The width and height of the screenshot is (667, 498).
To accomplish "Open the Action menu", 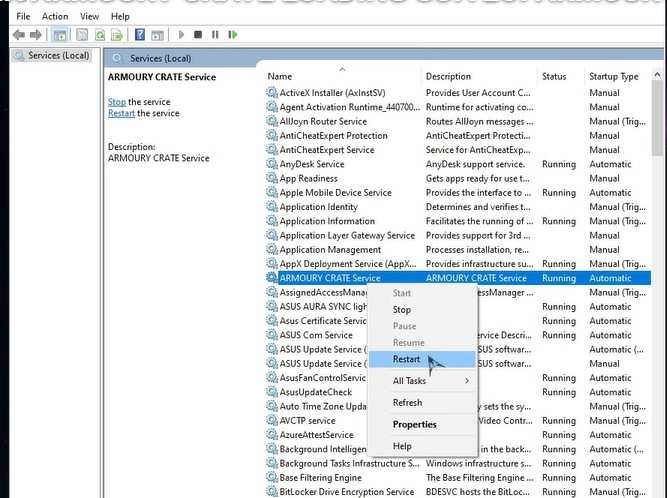I will point(55,16).
